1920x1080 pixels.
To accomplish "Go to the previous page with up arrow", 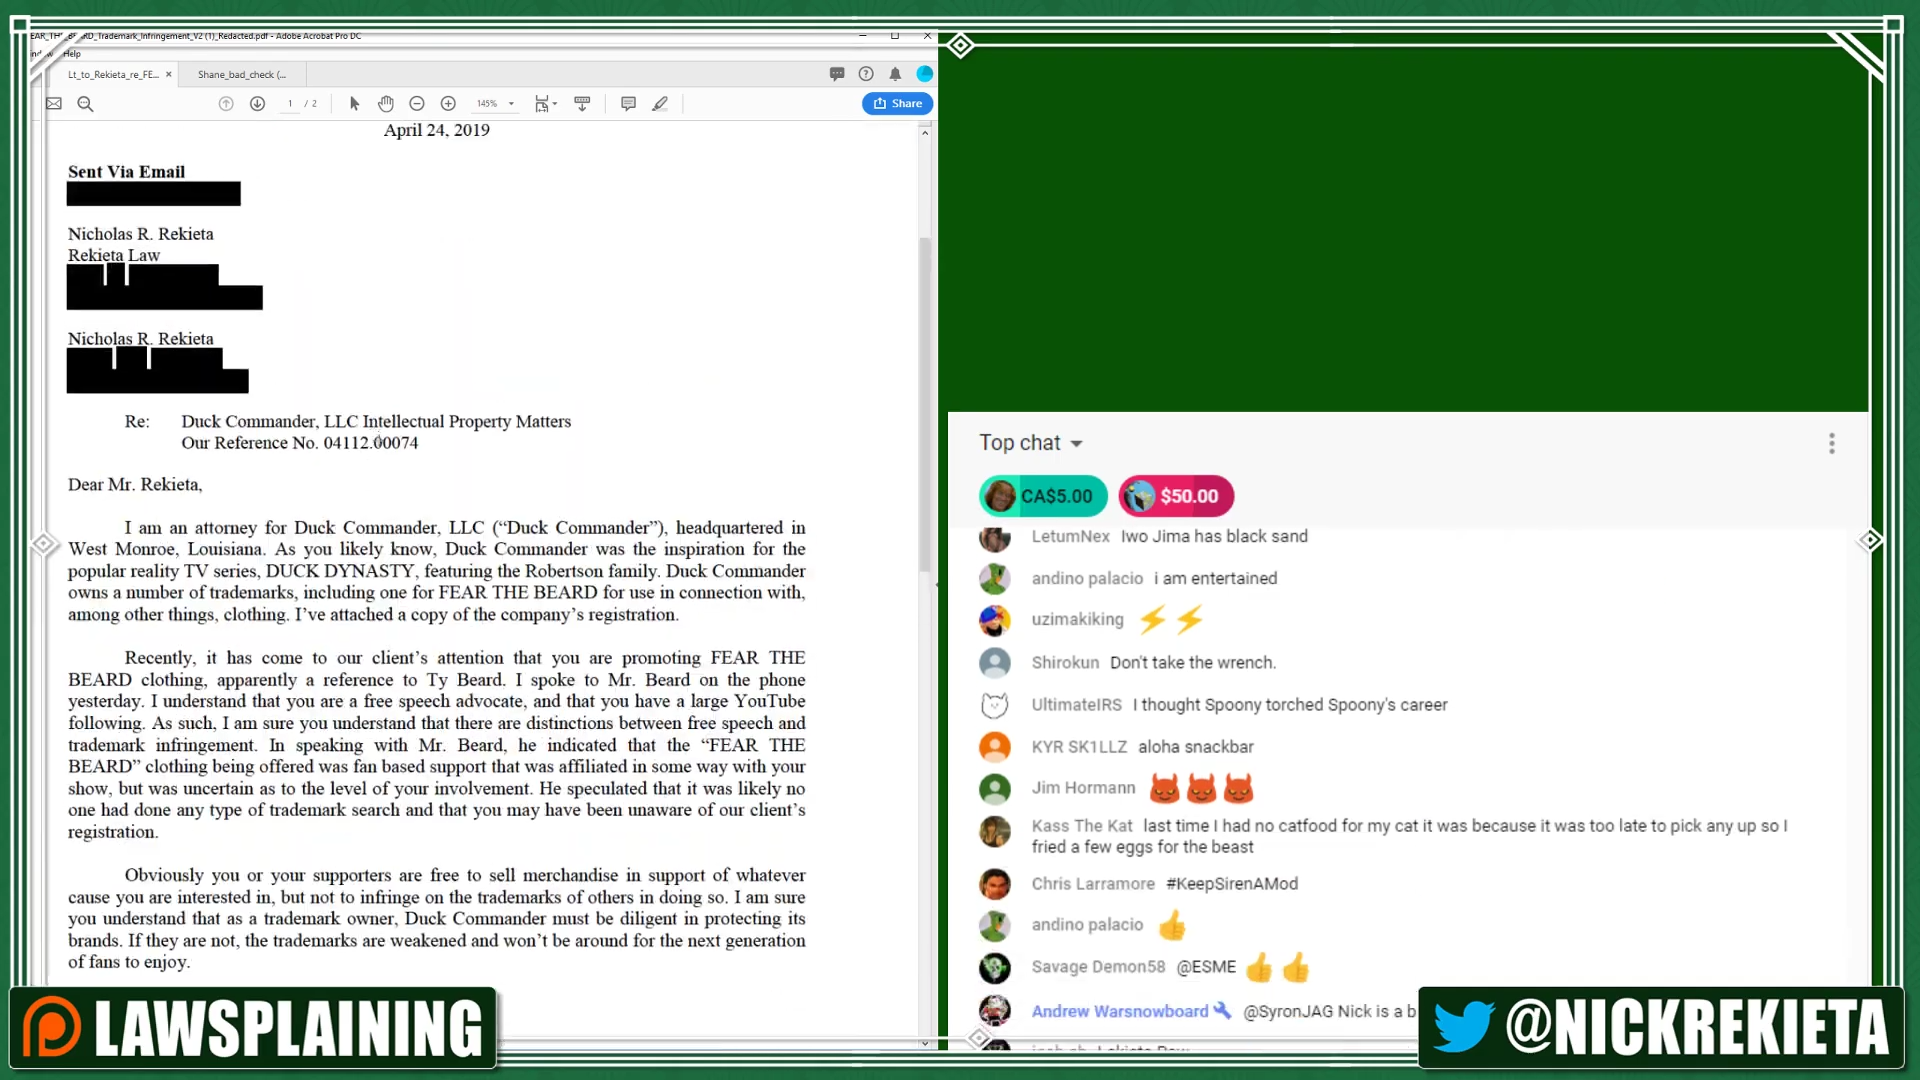I will (226, 104).
